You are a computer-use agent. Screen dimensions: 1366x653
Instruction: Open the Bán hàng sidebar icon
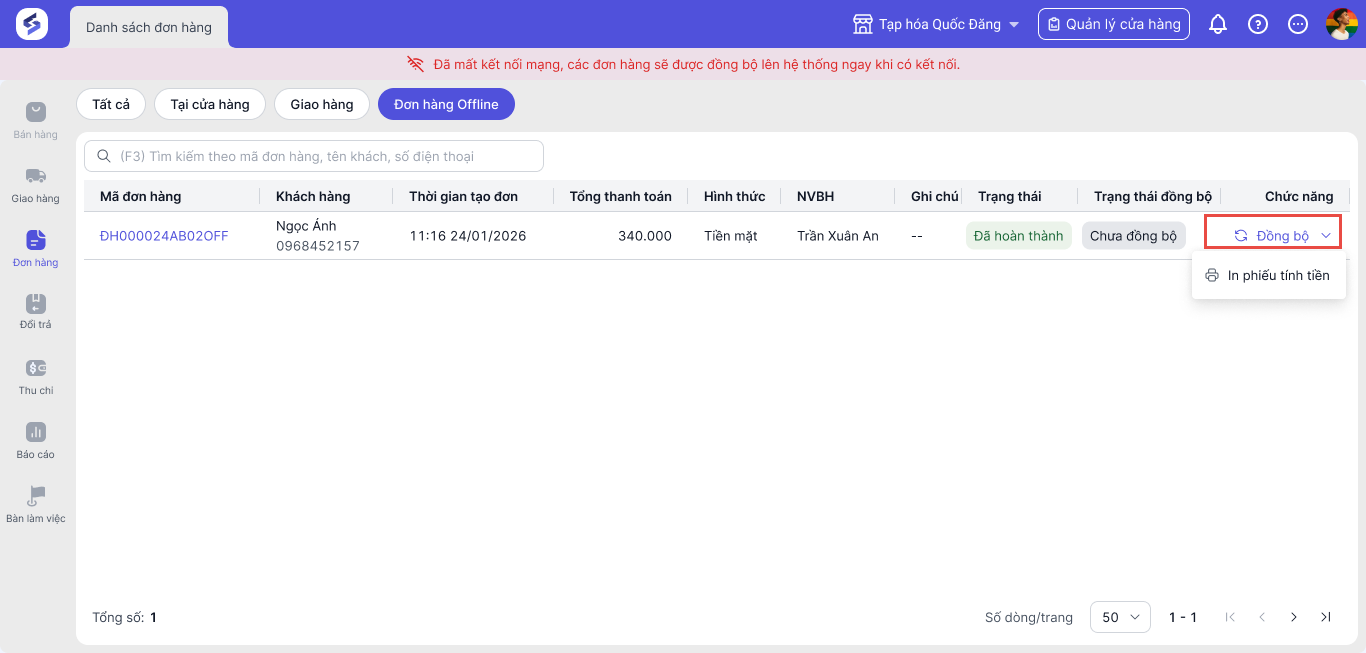[35, 112]
